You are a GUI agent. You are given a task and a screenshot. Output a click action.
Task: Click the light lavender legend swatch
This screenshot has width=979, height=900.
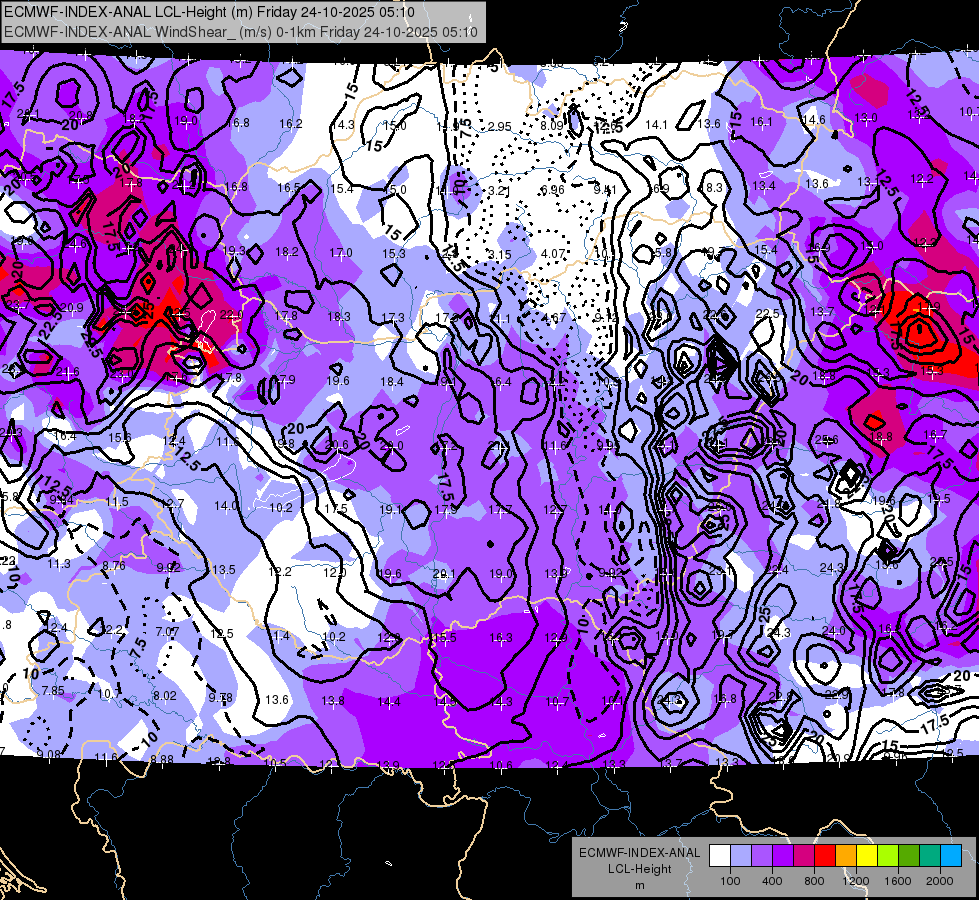pos(740,856)
